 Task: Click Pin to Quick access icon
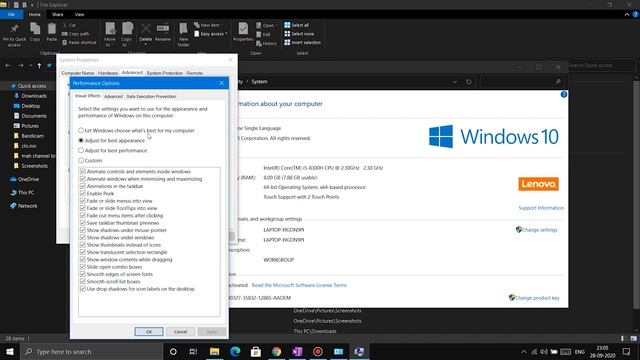coord(14,33)
